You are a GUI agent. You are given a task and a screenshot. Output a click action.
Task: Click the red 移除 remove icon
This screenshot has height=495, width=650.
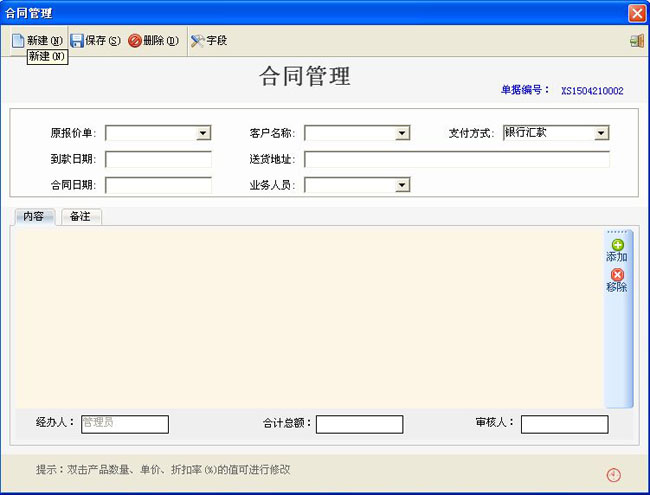[617, 274]
